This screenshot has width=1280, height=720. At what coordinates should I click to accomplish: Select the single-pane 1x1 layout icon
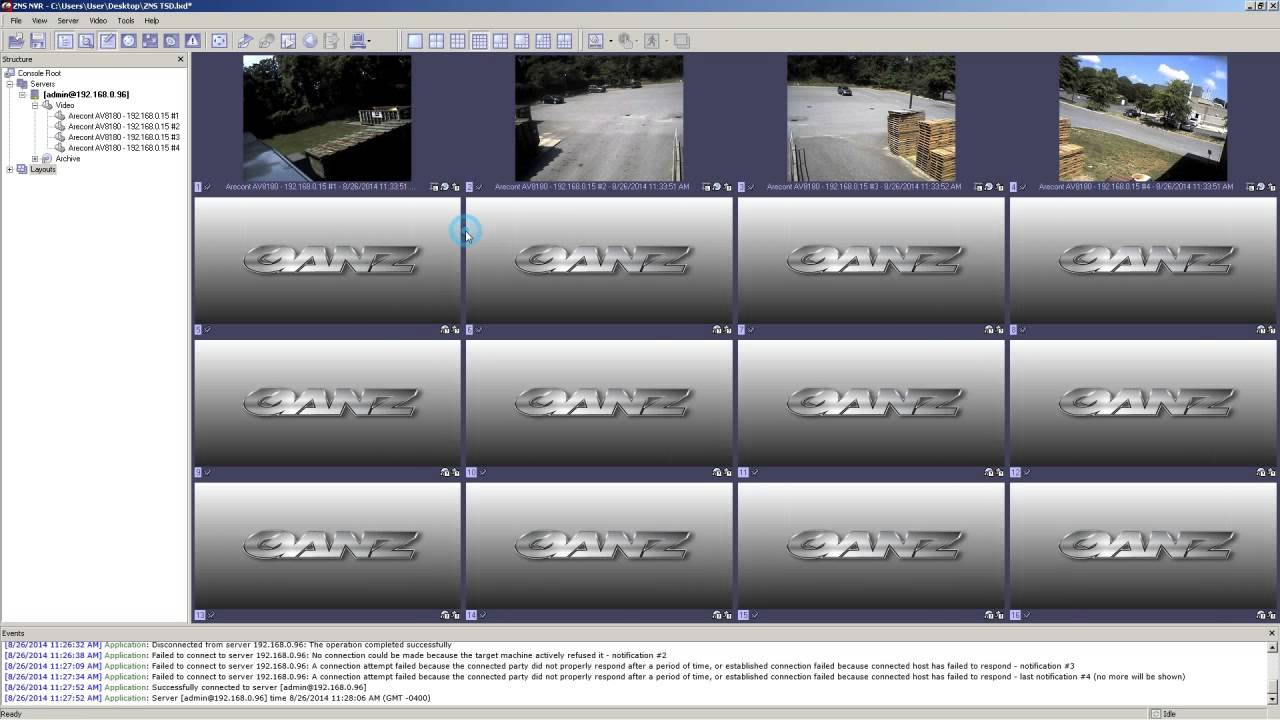[x=415, y=41]
